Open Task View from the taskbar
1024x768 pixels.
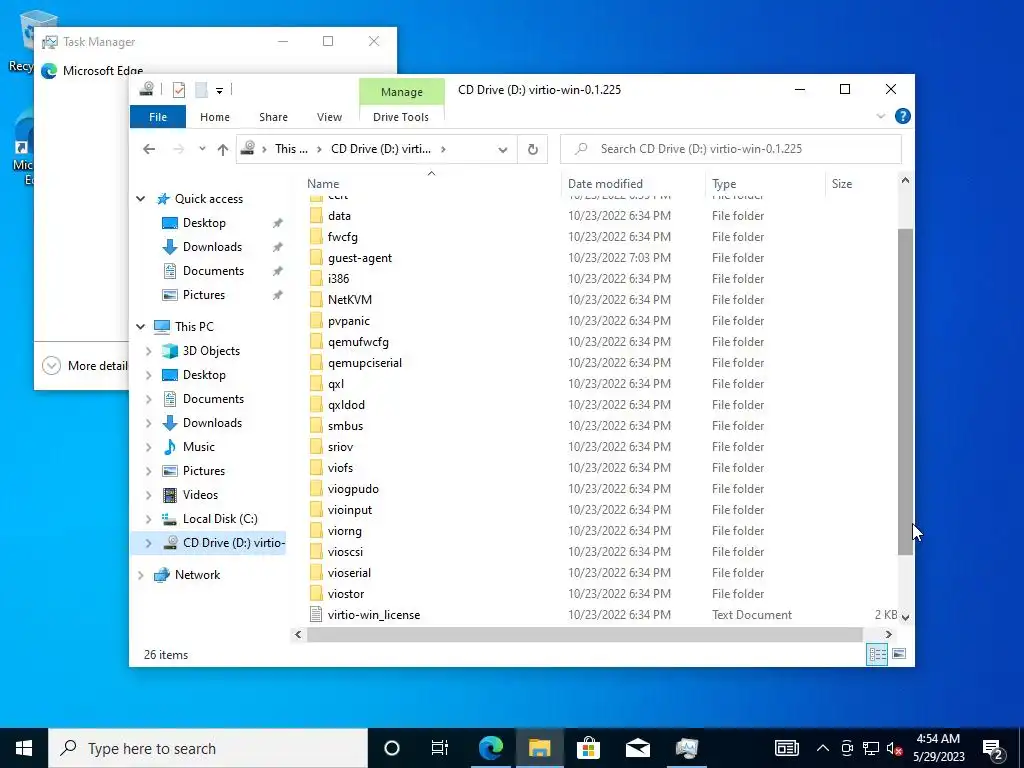tap(440, 748)
